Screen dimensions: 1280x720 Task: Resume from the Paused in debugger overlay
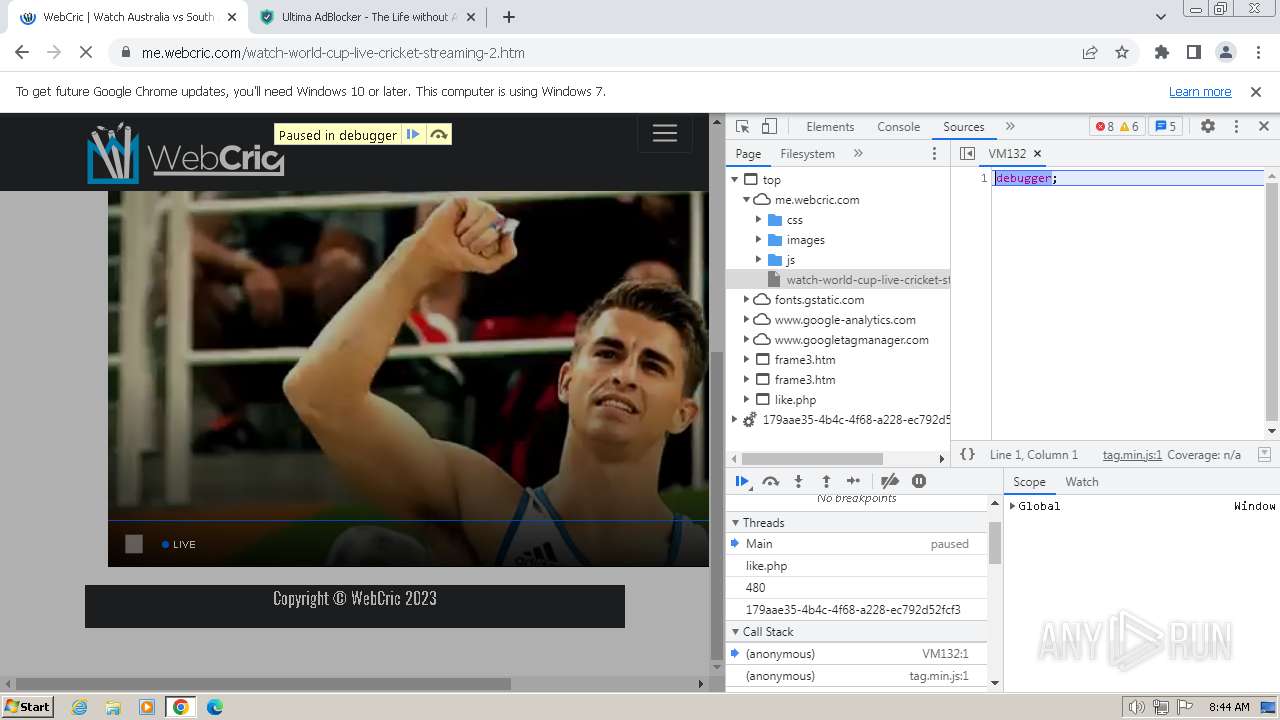click(x=413, y=135)
